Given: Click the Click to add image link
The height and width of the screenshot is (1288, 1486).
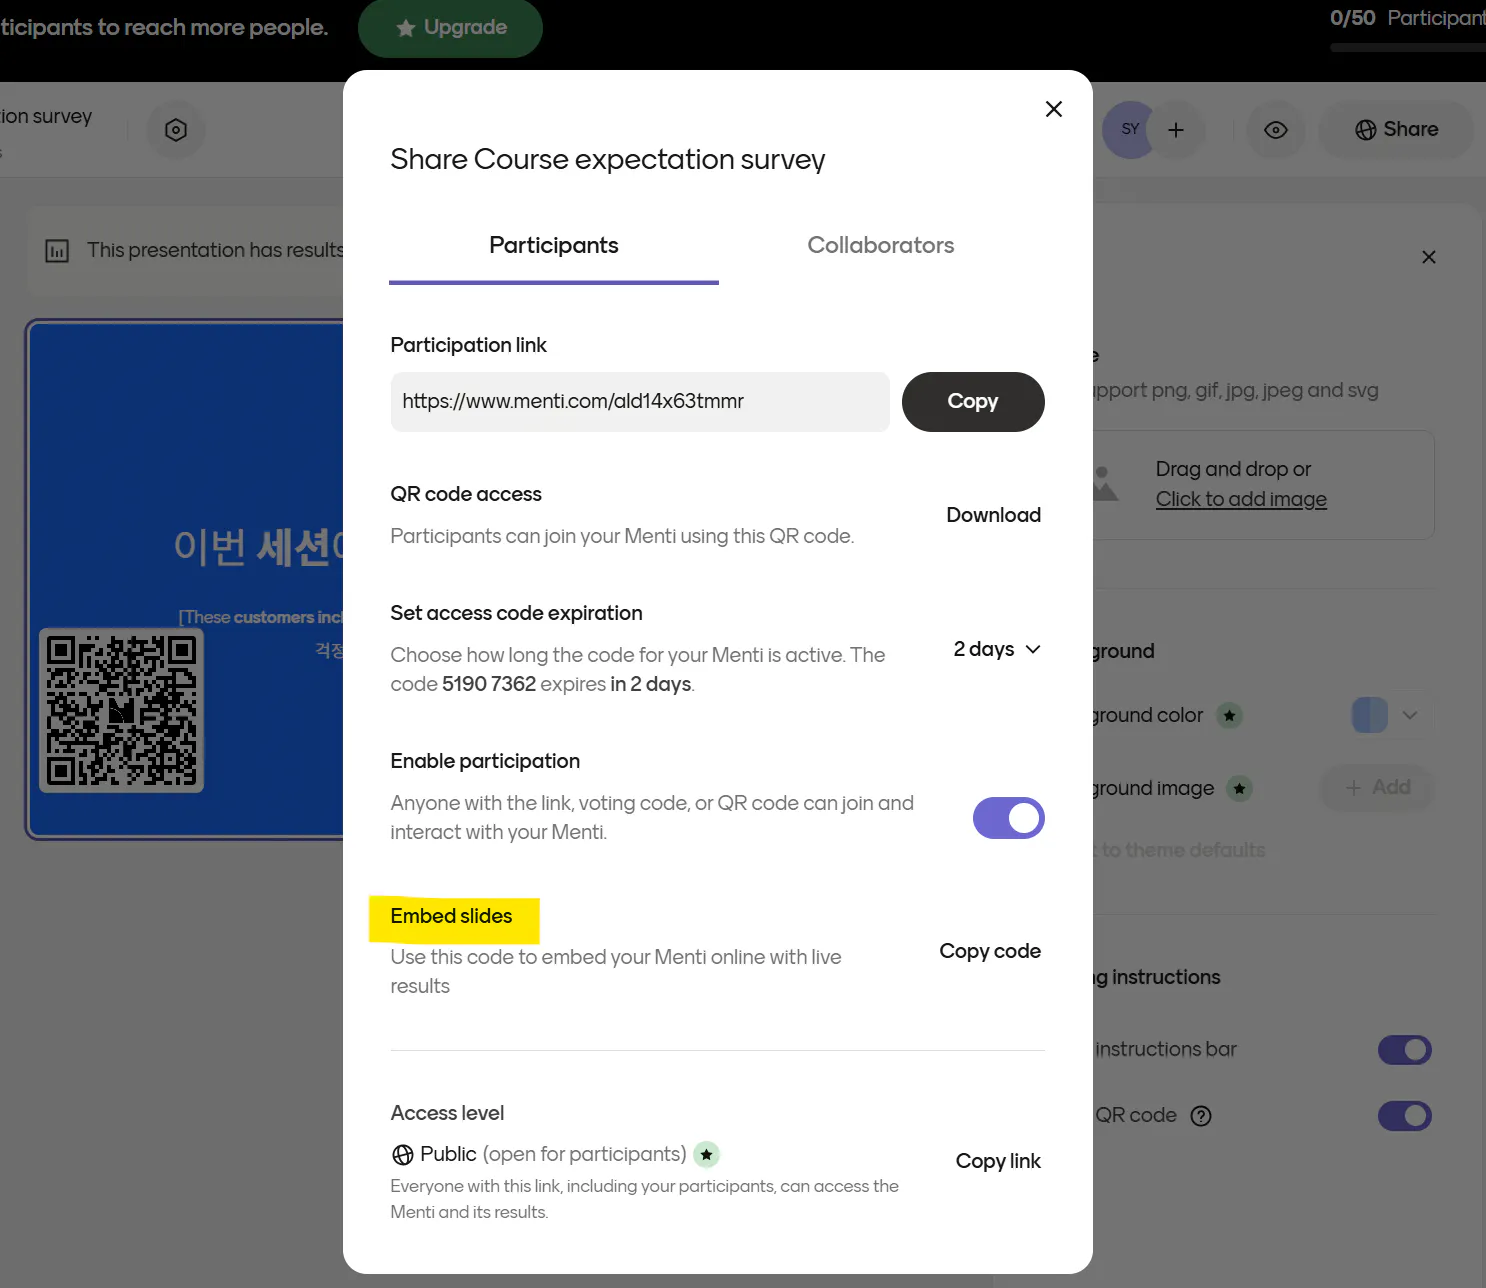Looking at the screenshot, I should 1241,498.
